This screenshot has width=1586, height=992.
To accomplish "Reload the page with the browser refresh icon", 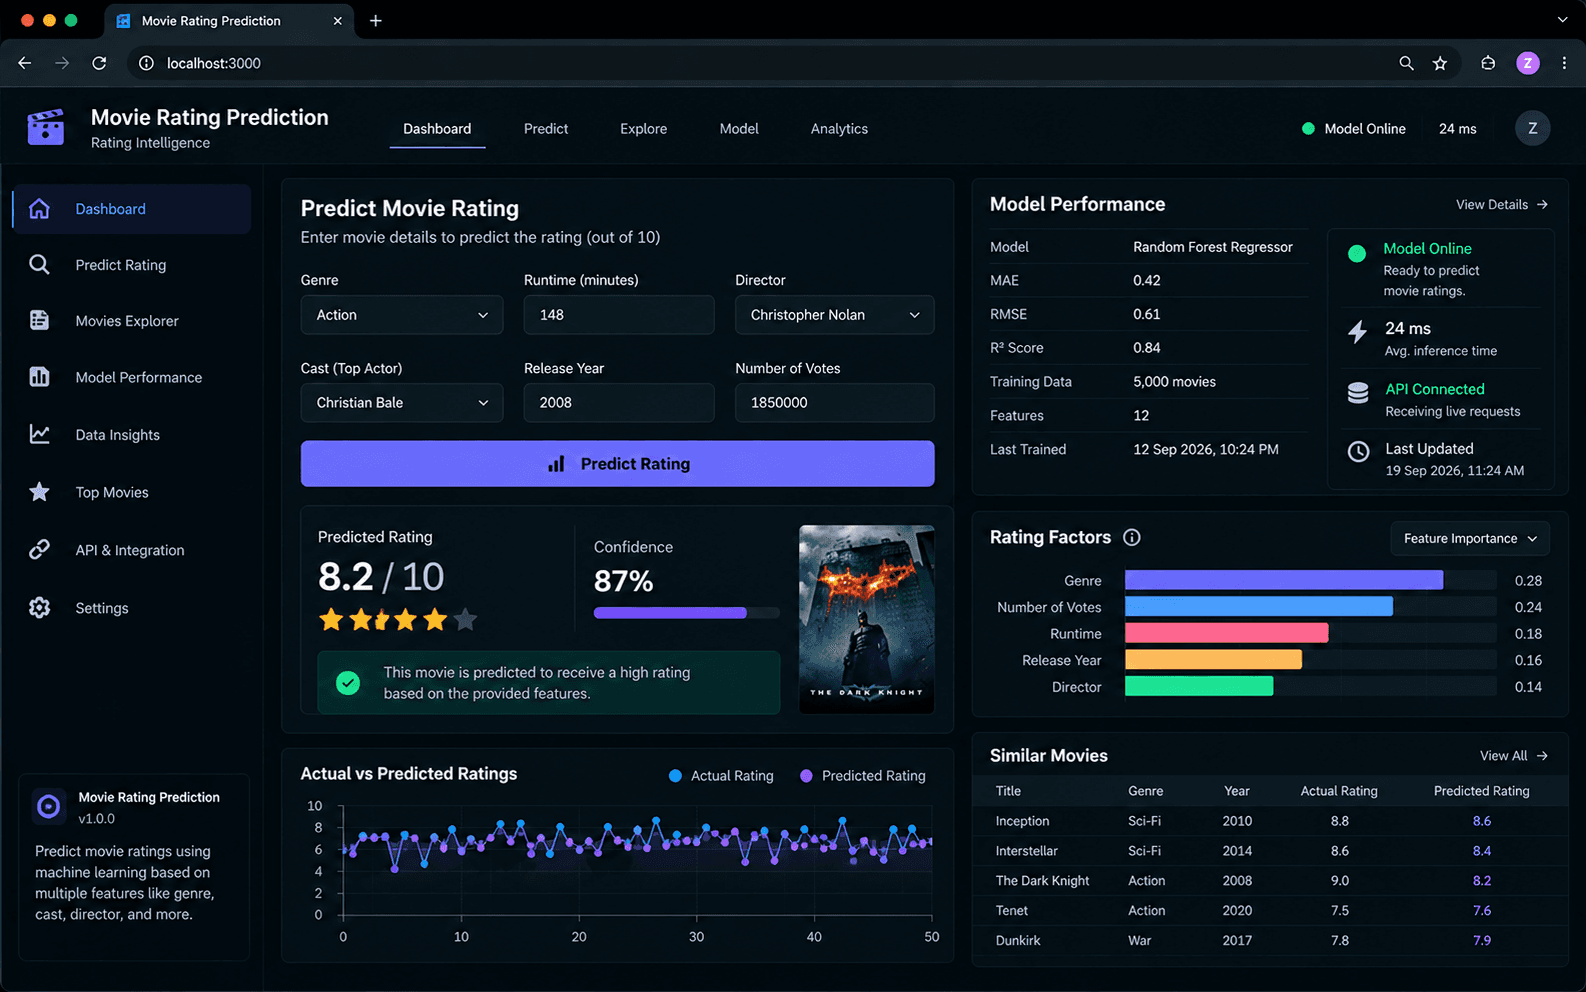I will [99, 63].
